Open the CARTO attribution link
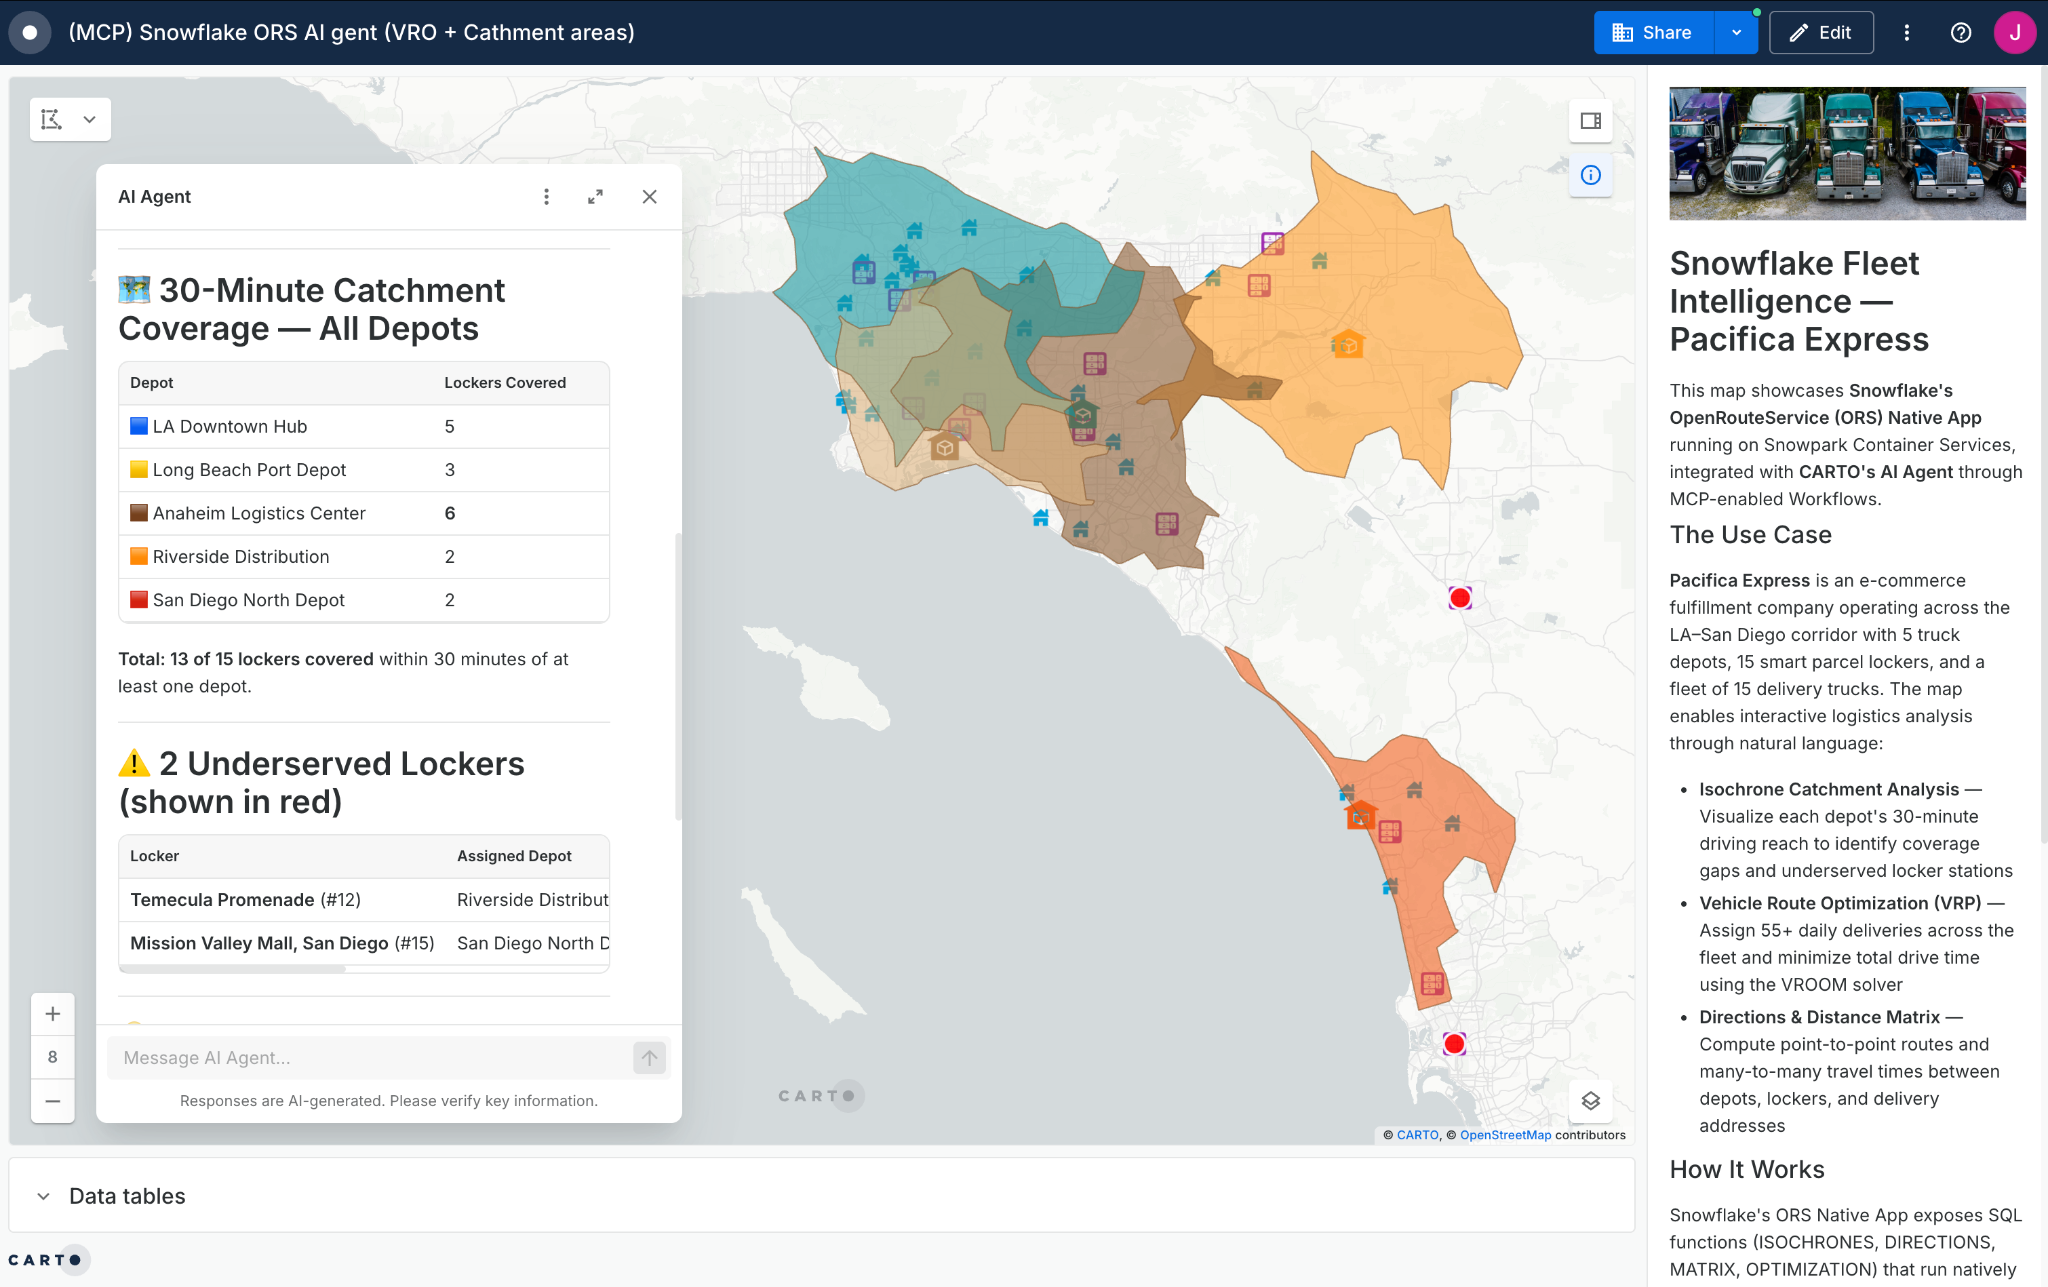This screenshot has height=1287, width=2048. click(1417, 1135)
